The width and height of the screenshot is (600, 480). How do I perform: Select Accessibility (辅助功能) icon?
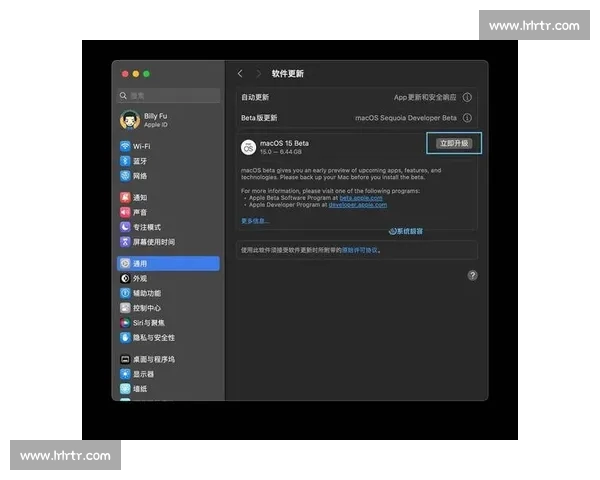coord(125,293)
